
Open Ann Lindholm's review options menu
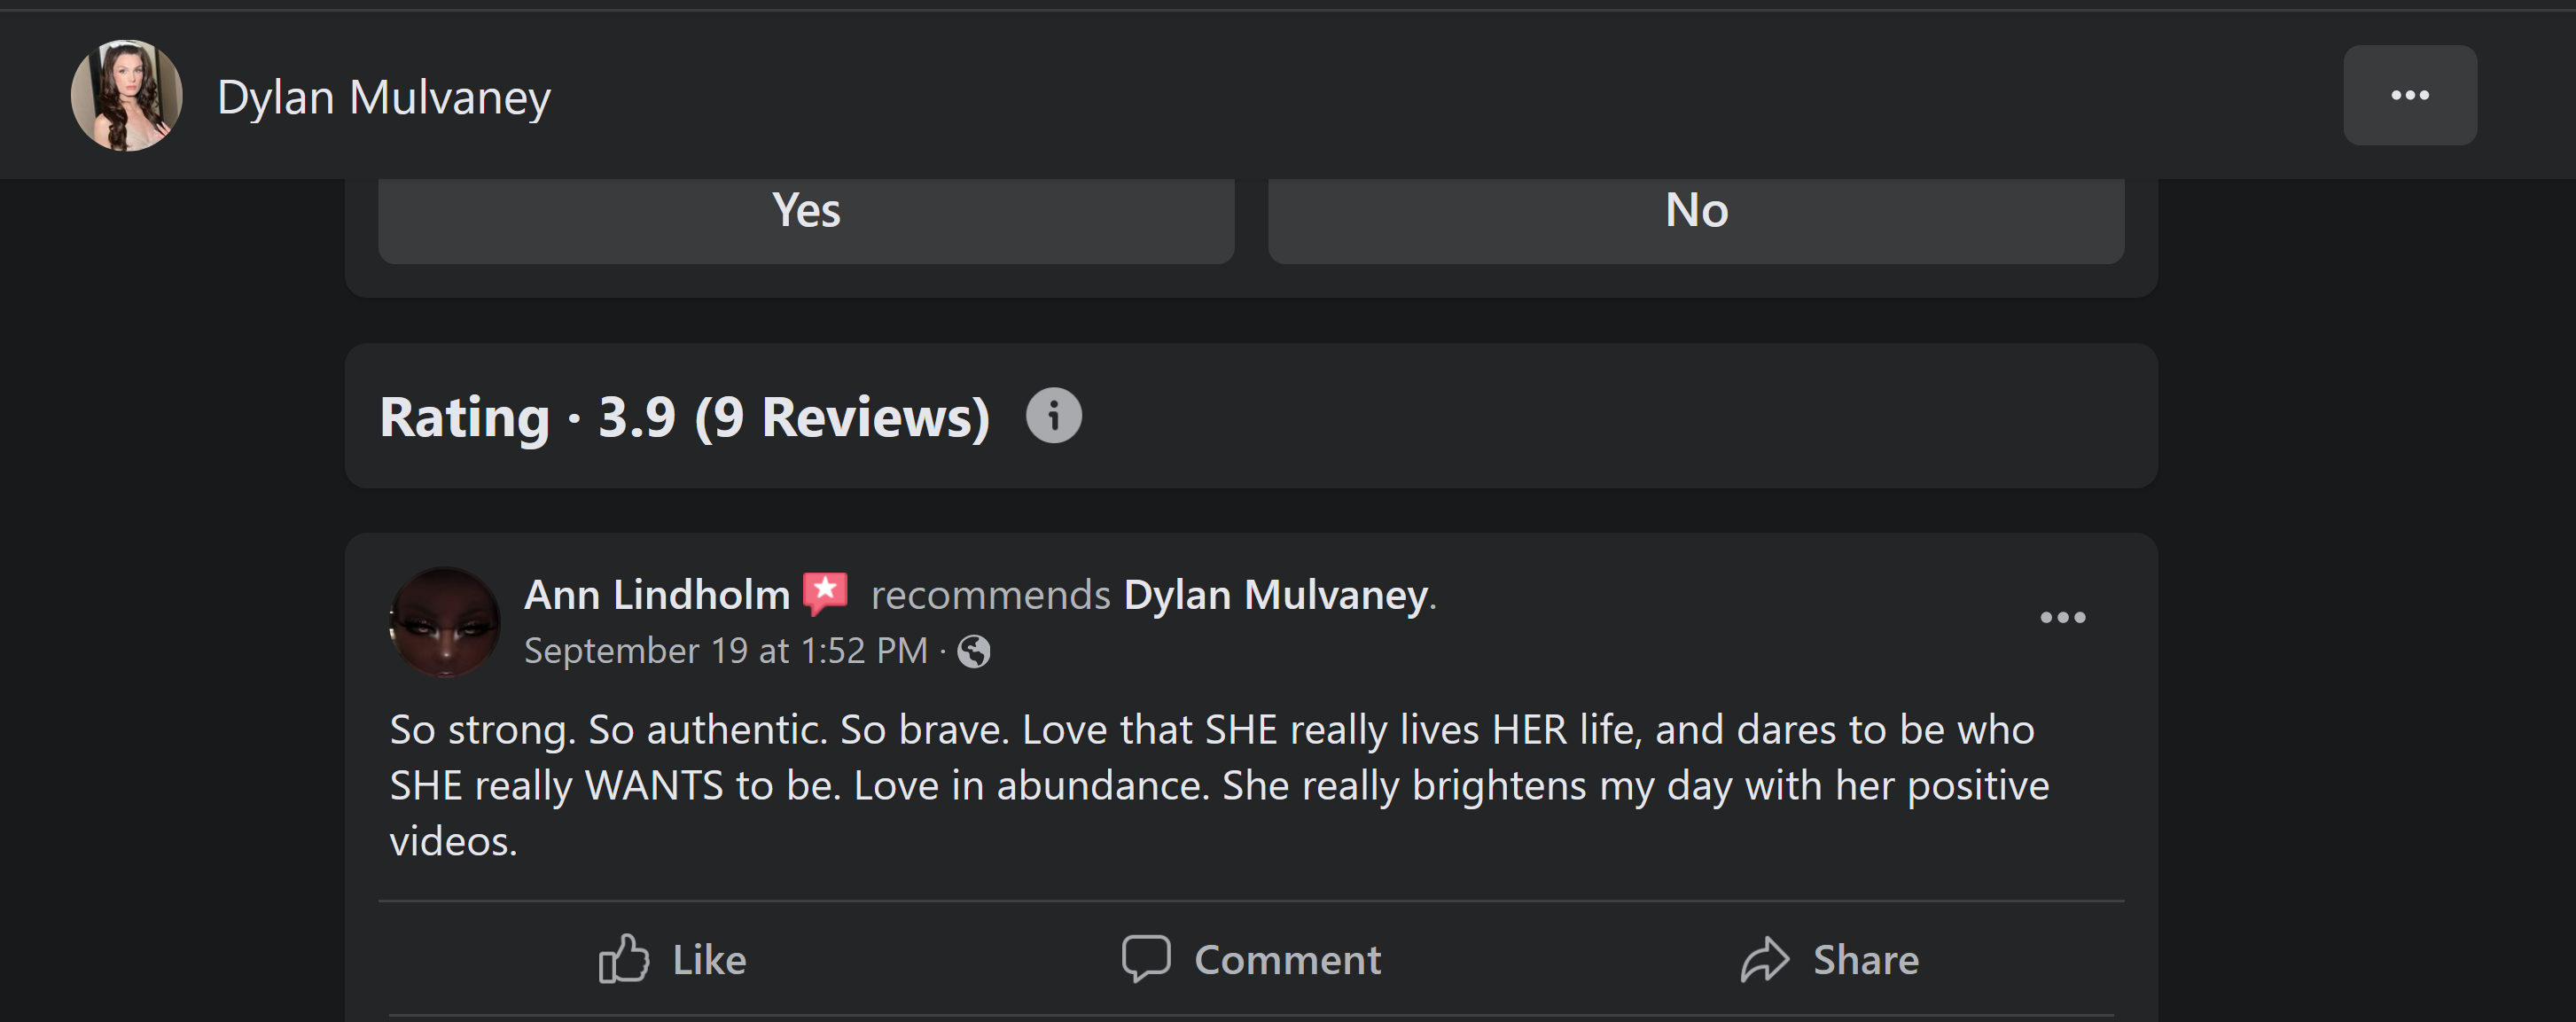[2062, 617]
